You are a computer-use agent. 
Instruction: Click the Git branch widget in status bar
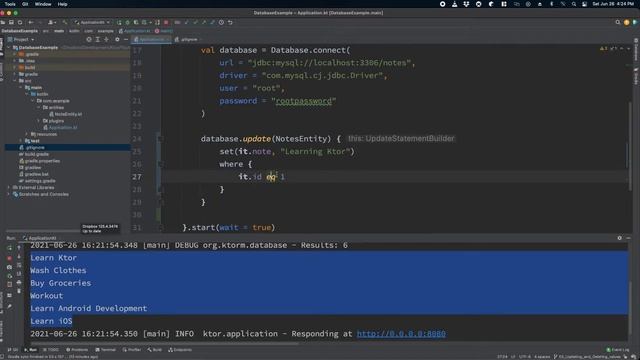point(587,357)
